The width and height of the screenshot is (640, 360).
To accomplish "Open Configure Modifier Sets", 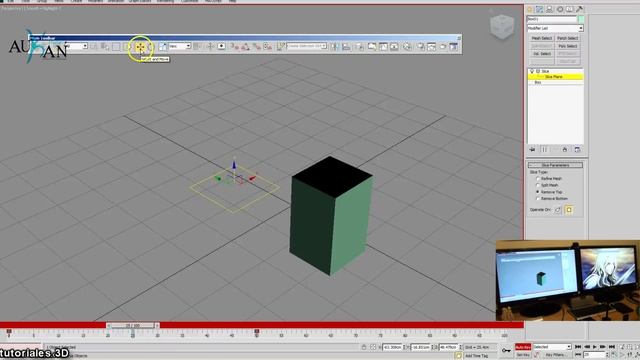I will (x=577, y=149).
